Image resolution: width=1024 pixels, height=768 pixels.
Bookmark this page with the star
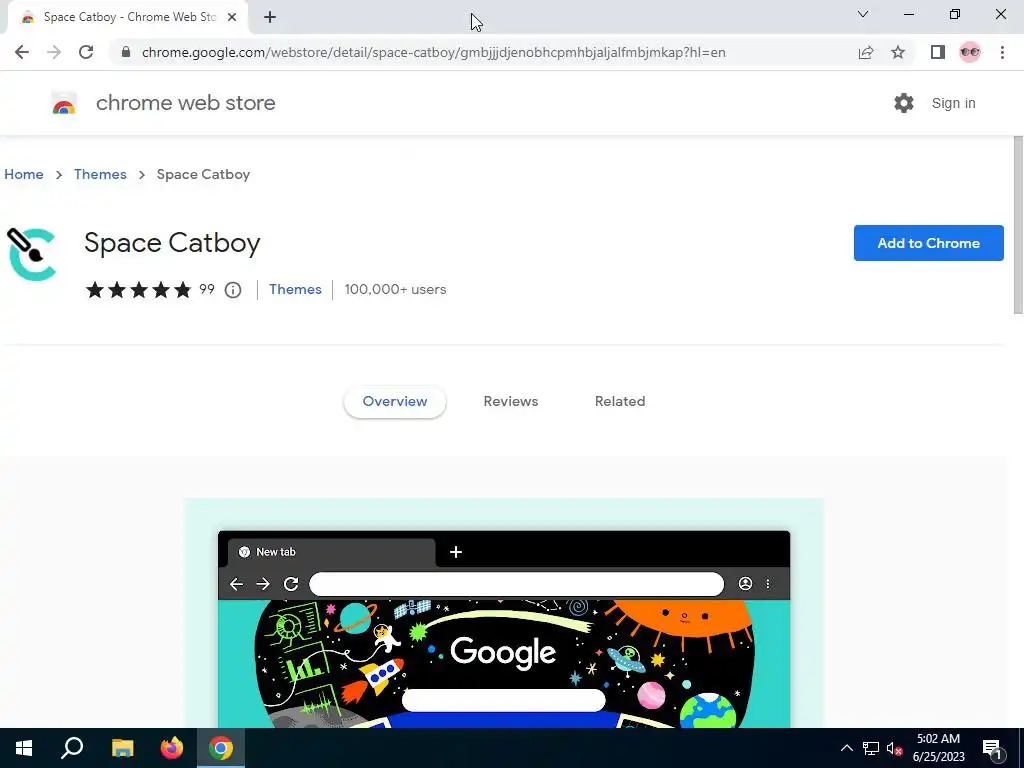tap(898, 52)
